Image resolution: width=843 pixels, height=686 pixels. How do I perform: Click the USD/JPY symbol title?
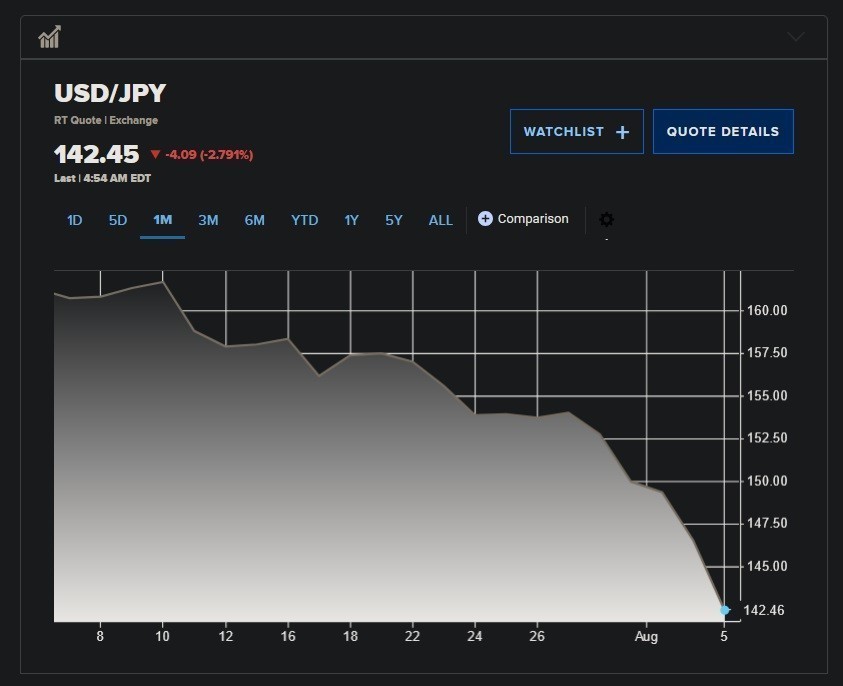point(110,93)
